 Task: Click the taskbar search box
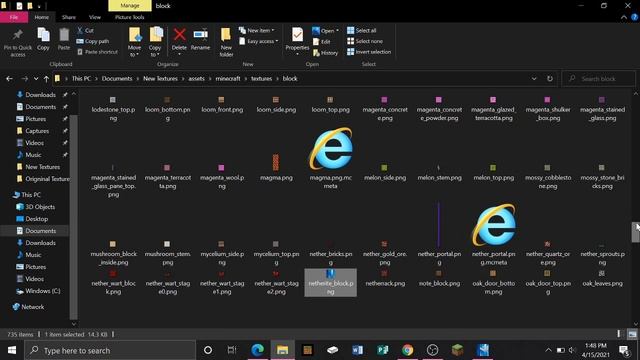pyautogui.click(x=110, y=350)
